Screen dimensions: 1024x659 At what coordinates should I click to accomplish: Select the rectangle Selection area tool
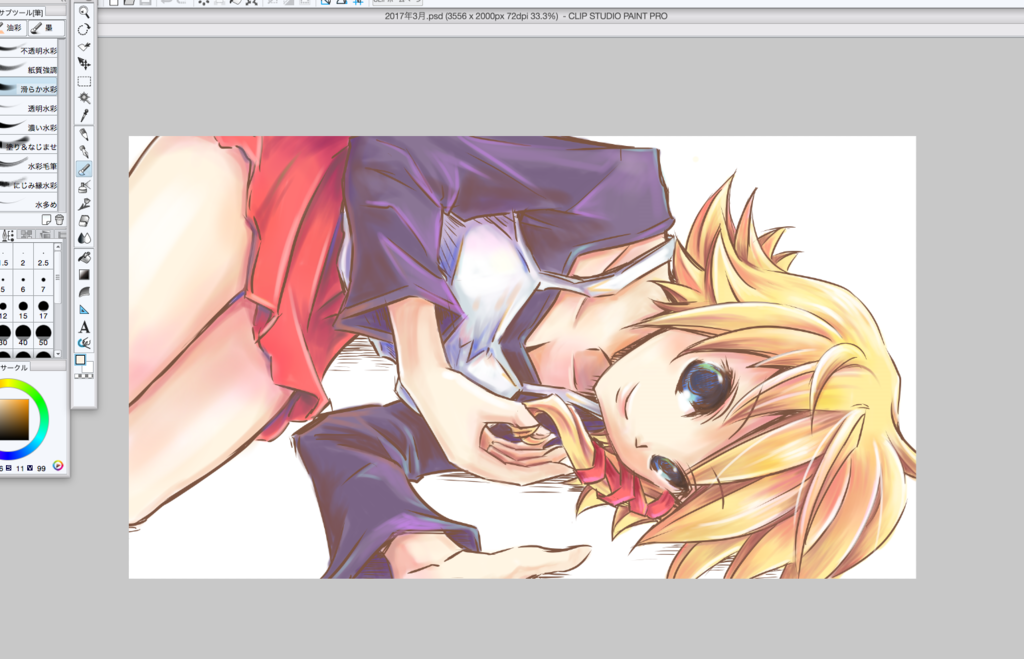pos(84,81)
